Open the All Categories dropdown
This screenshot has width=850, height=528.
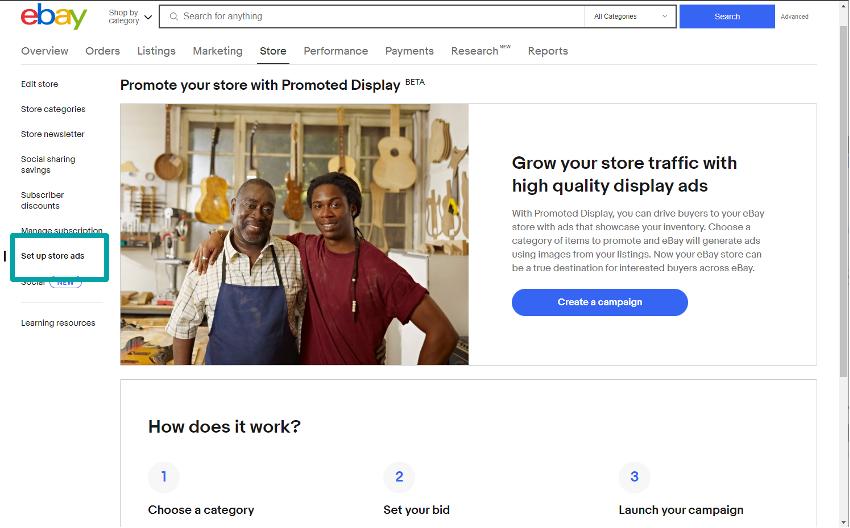pyautogui.click(x=630, y=16)
